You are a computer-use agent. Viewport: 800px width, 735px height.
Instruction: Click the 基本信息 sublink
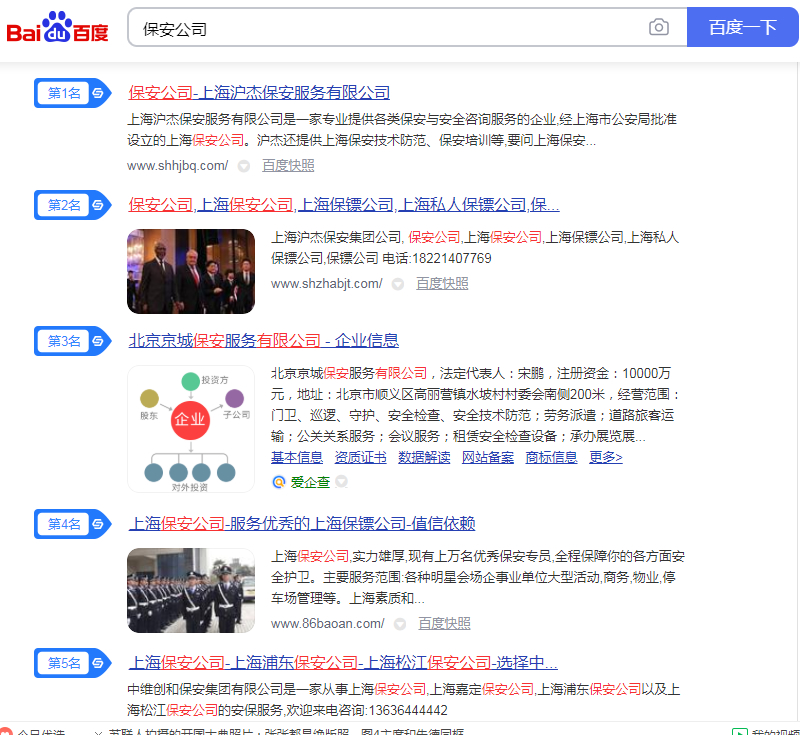(x=297, y=458)
